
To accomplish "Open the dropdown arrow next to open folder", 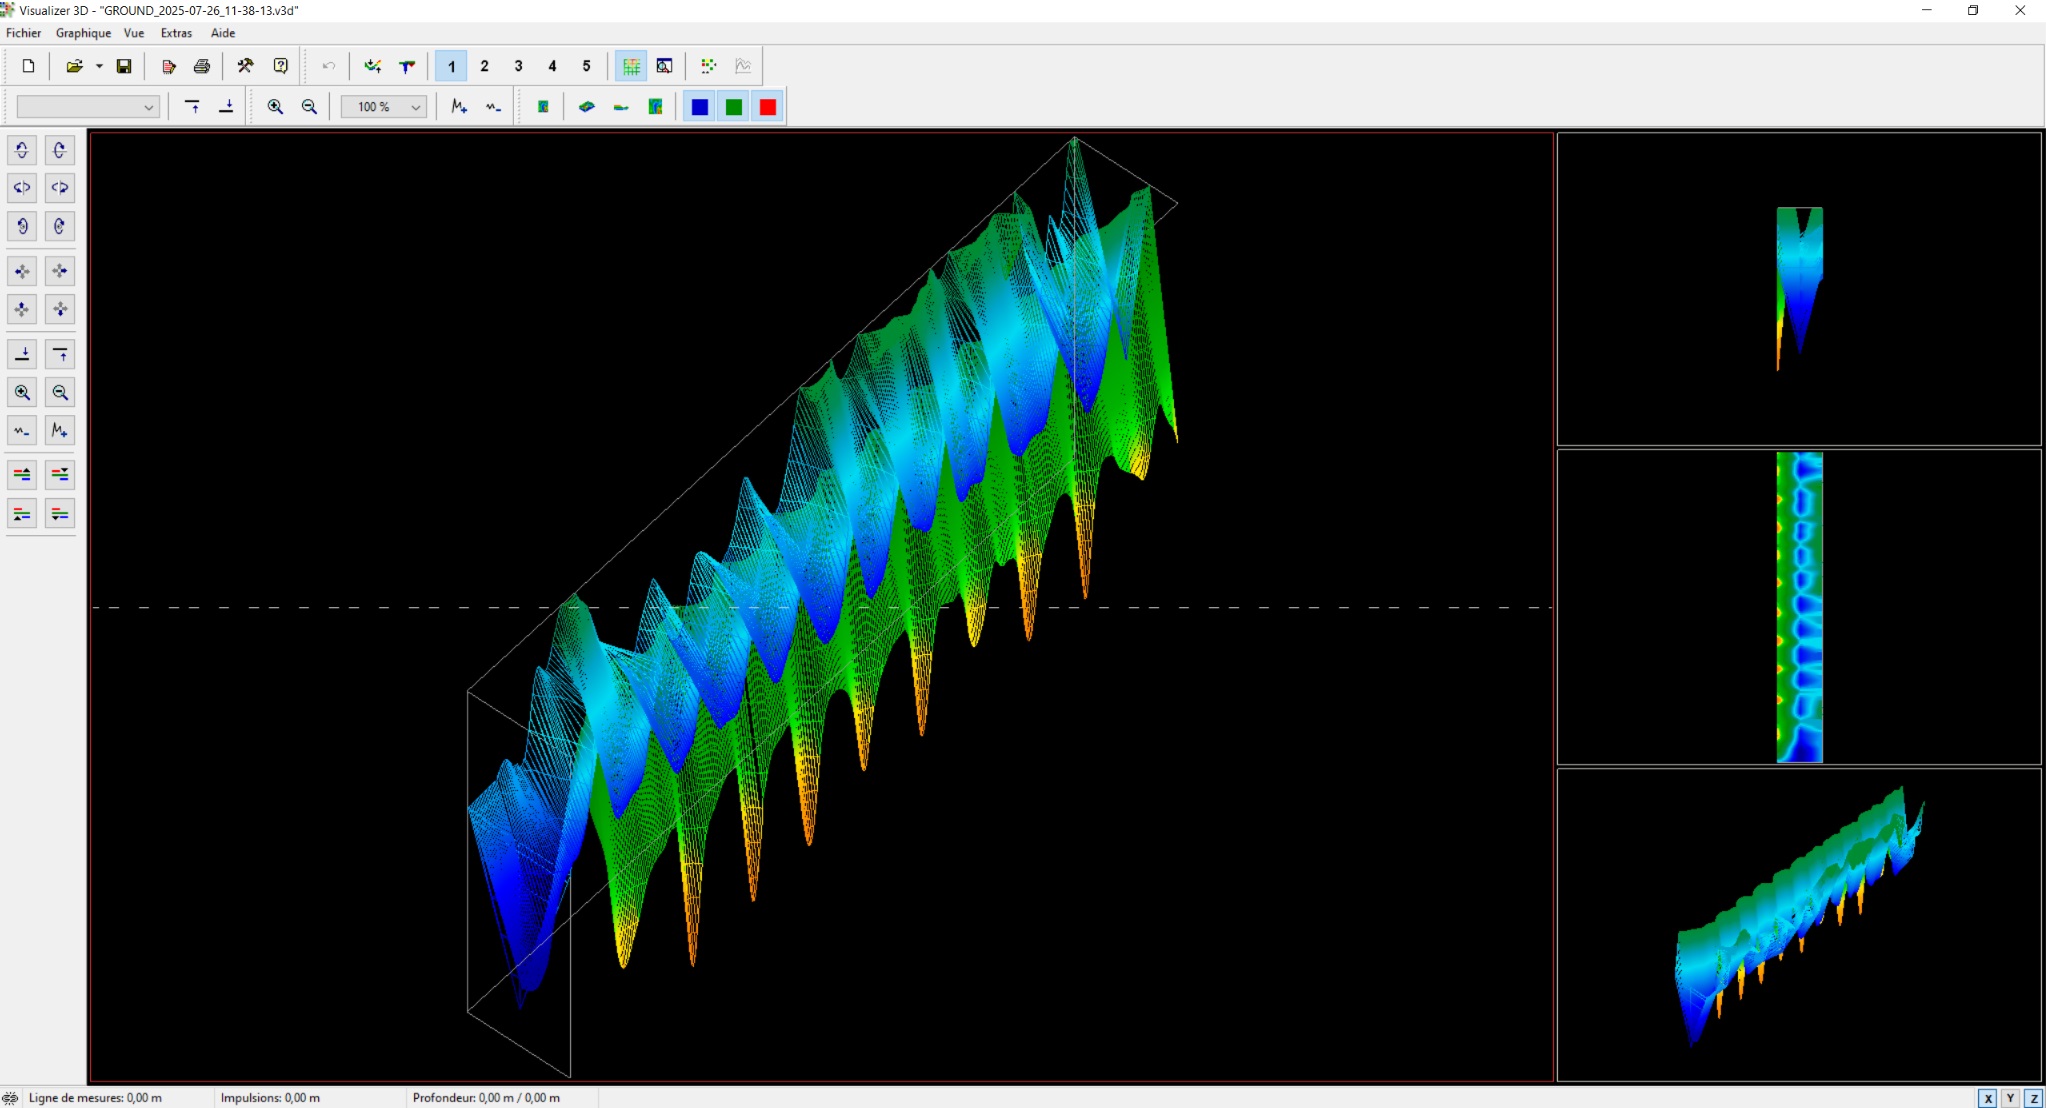I will pyautogui.click(x=99, y=66).
